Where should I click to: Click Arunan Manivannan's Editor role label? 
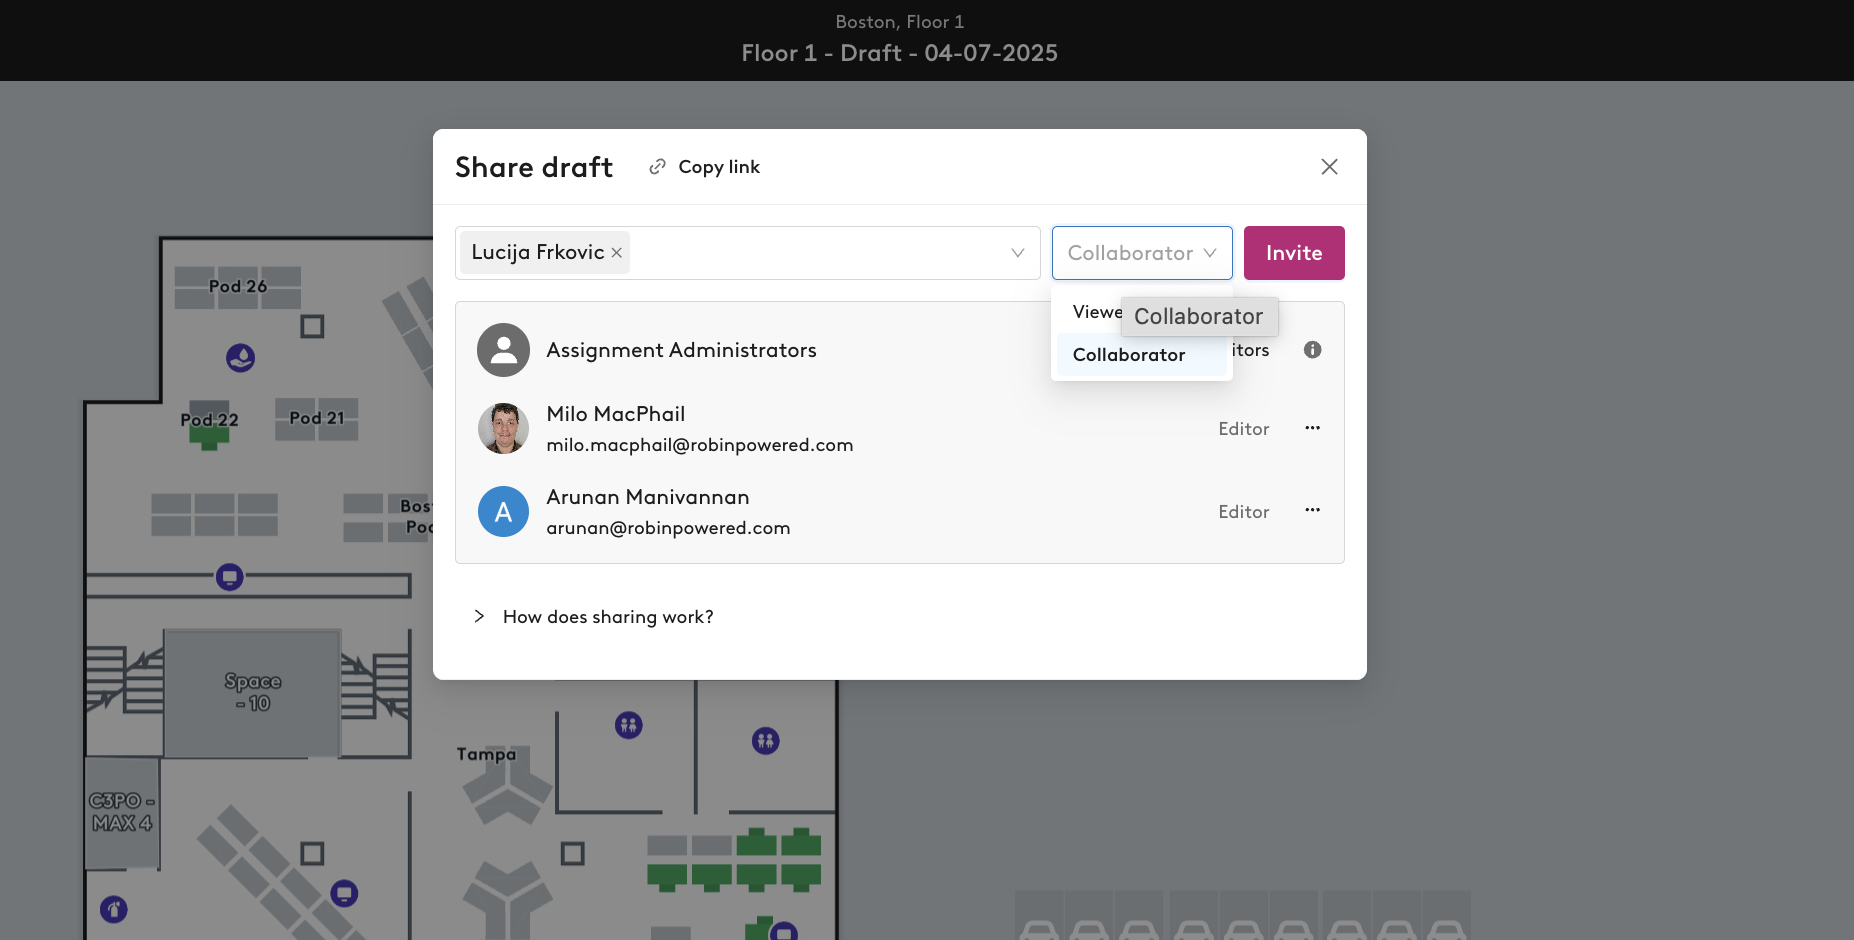click(x=1244, y=512)
